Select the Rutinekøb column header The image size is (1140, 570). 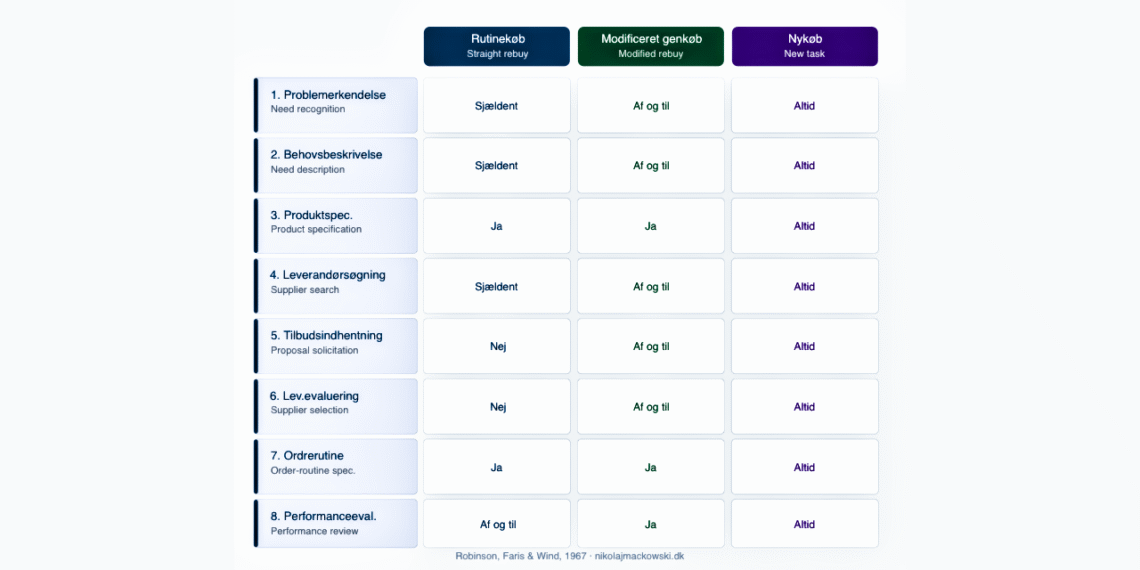(497, 46)
